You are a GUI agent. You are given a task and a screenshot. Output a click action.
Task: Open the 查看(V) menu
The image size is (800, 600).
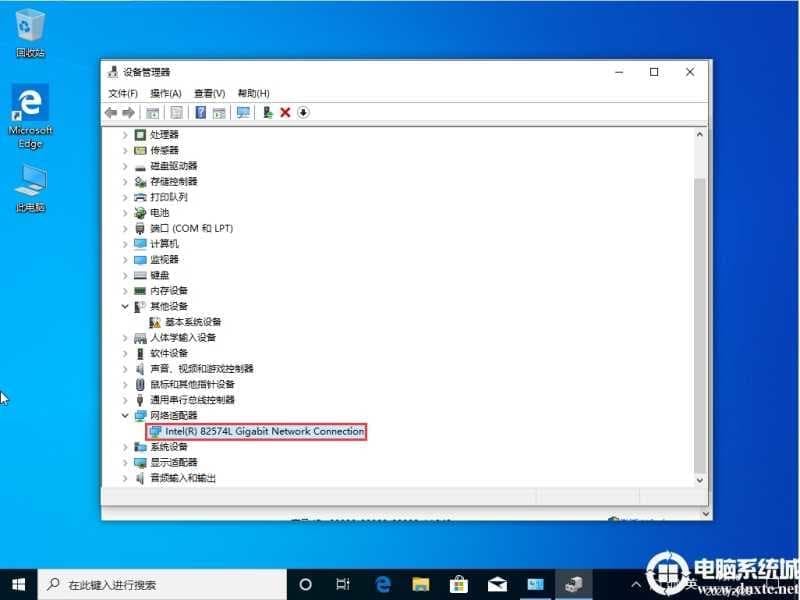tap(210, 93)
